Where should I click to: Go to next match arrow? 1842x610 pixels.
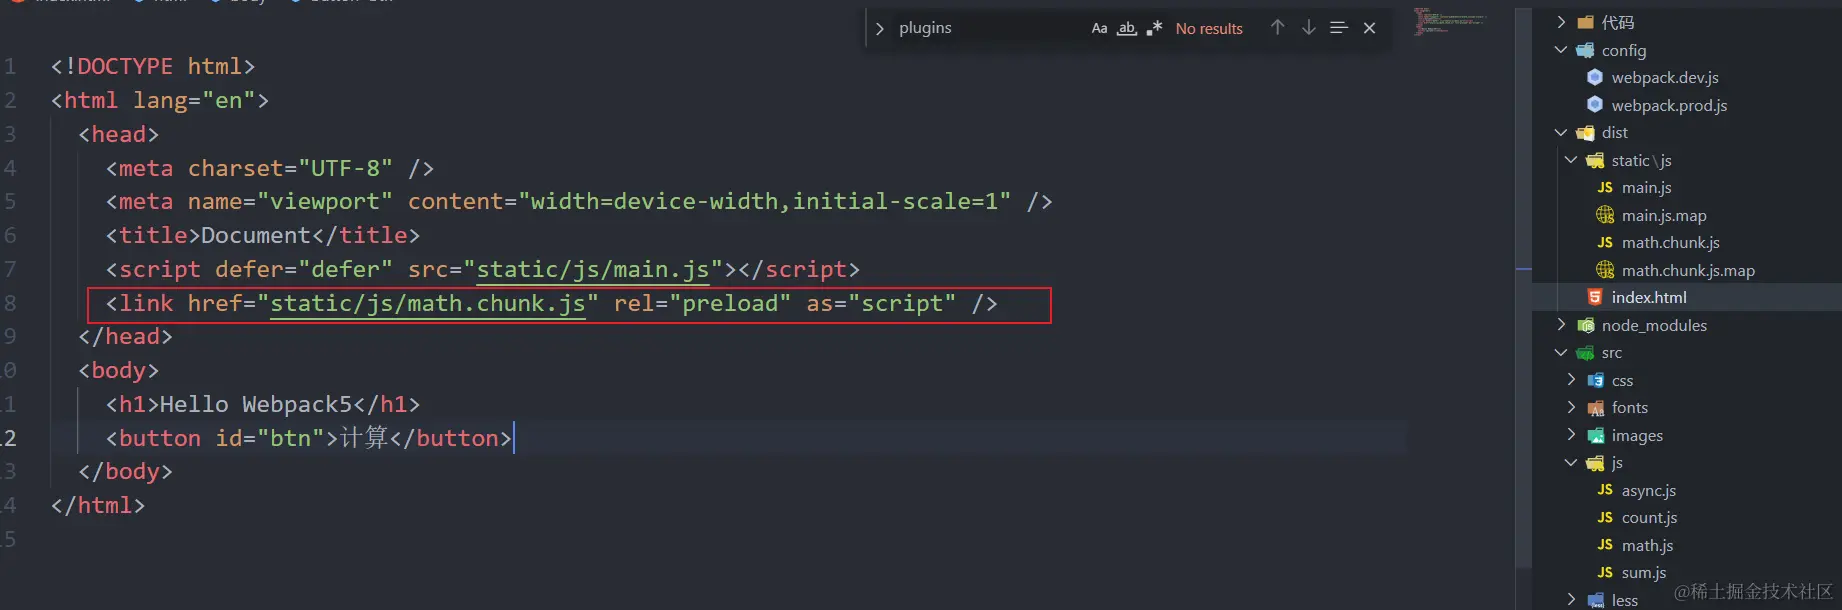pyautogui.click(x=1308, y=28)
